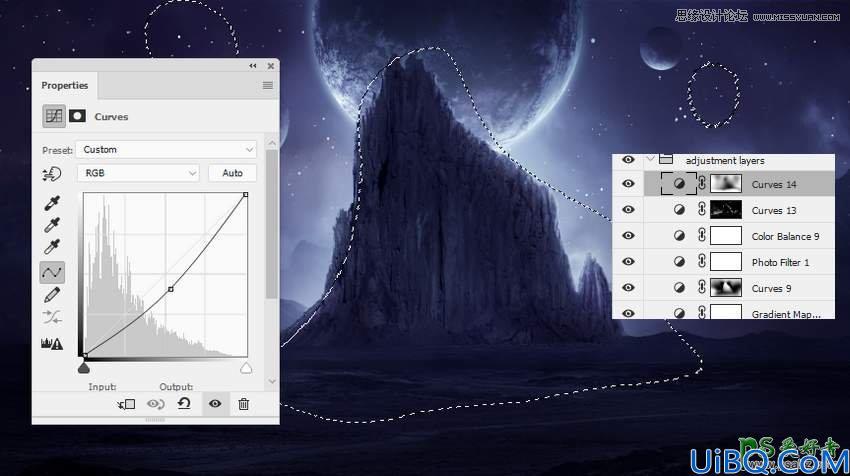This screenshot has height=476, width=850.
Task: Click the Gradient Map adjustment icon
Action: (679, 313)
